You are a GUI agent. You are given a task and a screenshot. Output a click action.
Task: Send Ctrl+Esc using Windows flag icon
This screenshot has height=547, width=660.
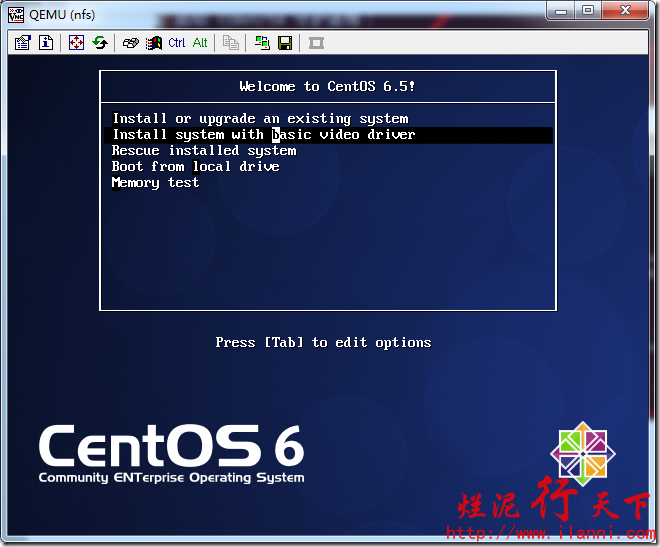click(153, 43)
